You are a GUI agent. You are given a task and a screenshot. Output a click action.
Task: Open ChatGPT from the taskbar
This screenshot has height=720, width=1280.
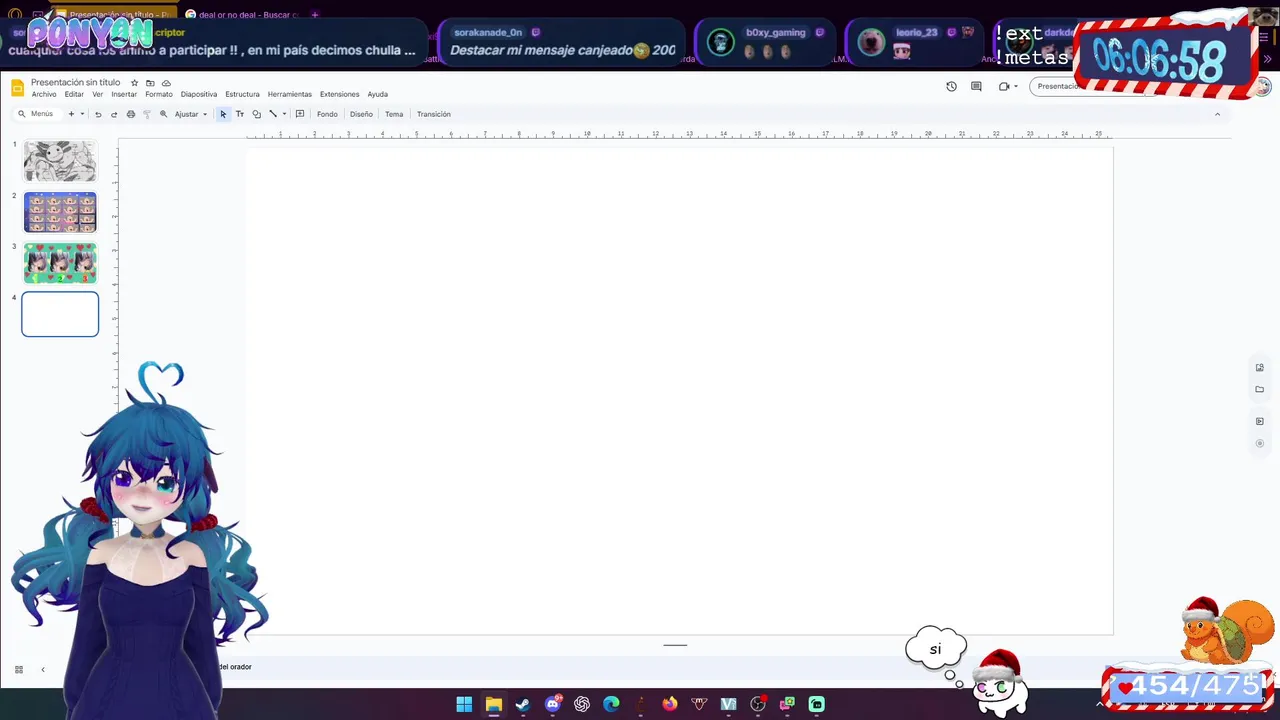click(x=582, y=704)
